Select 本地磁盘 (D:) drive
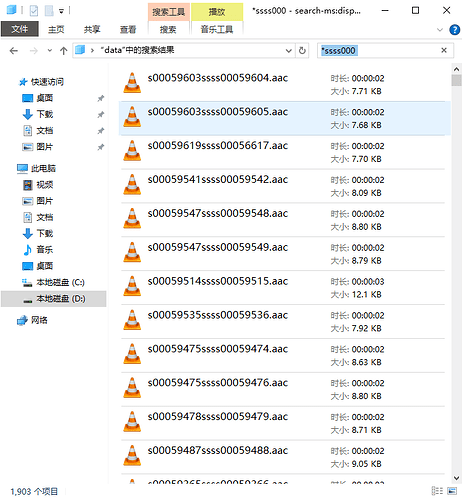The image size is (462, 500). pos(61,299)
